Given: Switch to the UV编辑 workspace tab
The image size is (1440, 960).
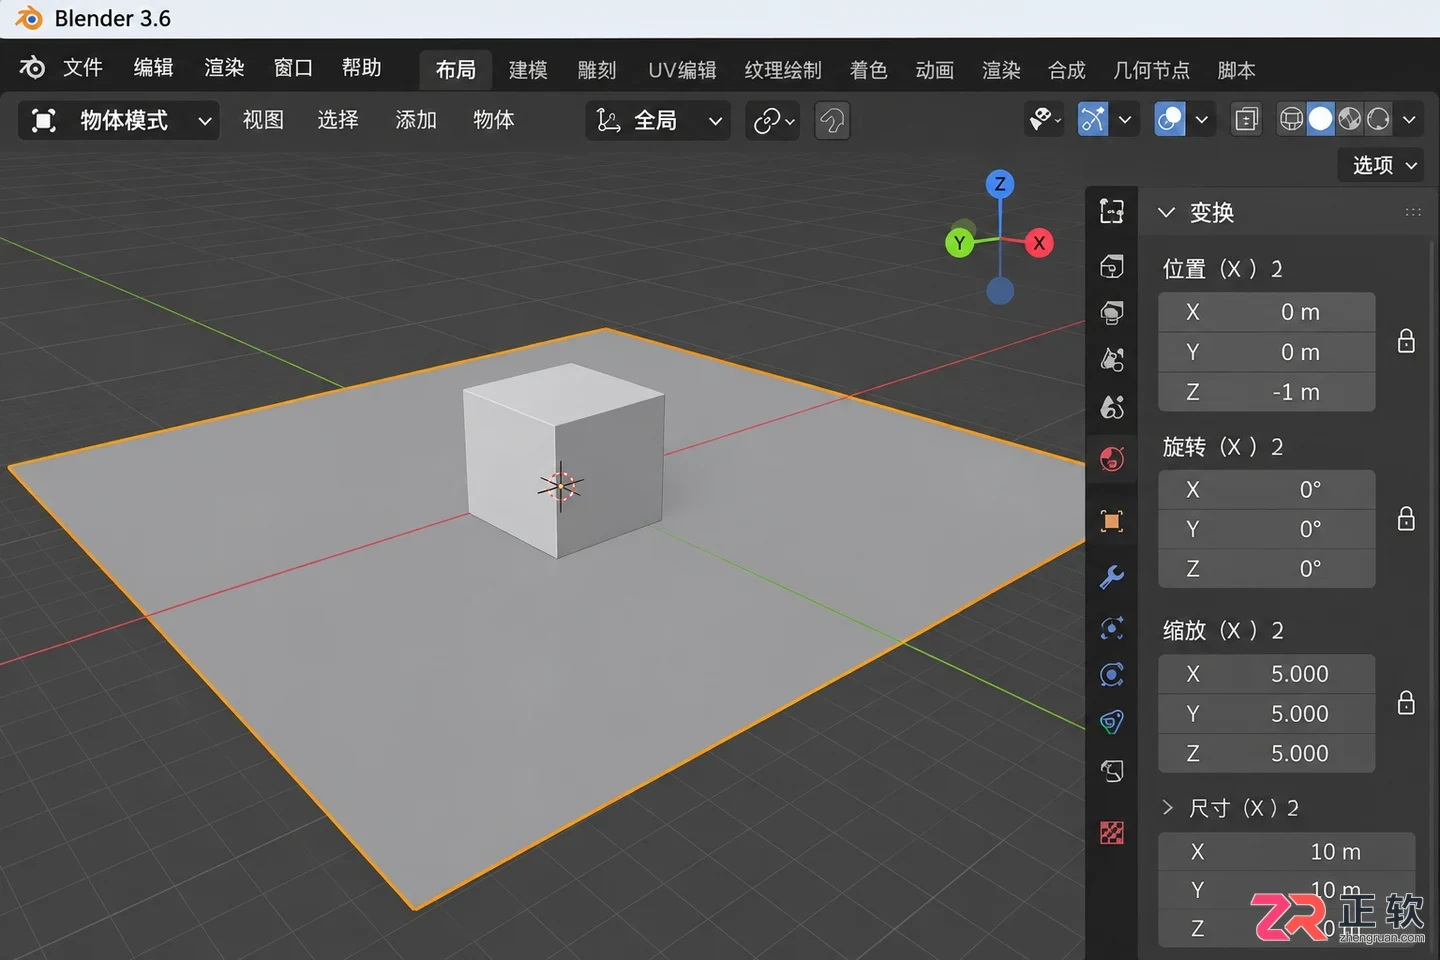Looking at the screenshot, I should tap(682, 70).
